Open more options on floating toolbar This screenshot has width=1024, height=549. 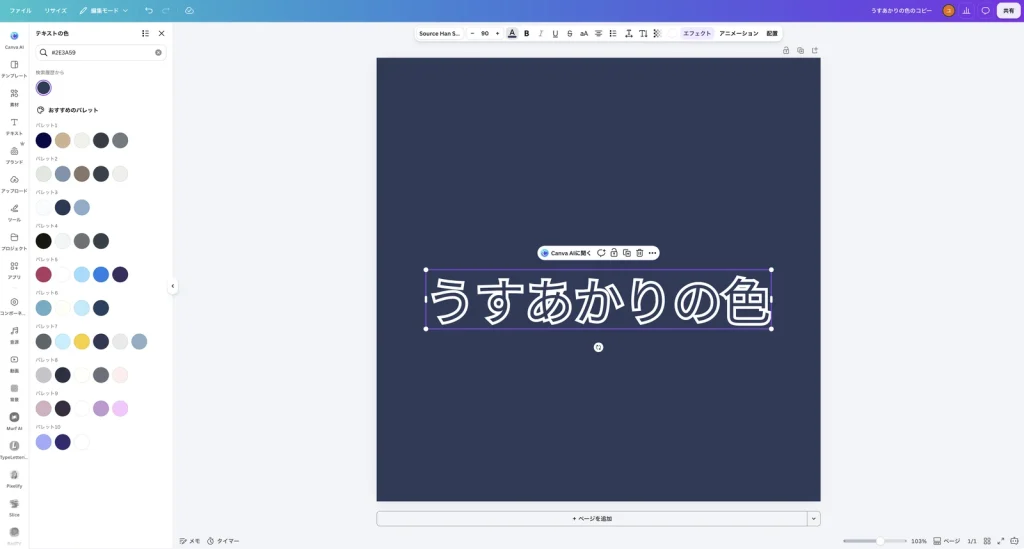[652, 253]
